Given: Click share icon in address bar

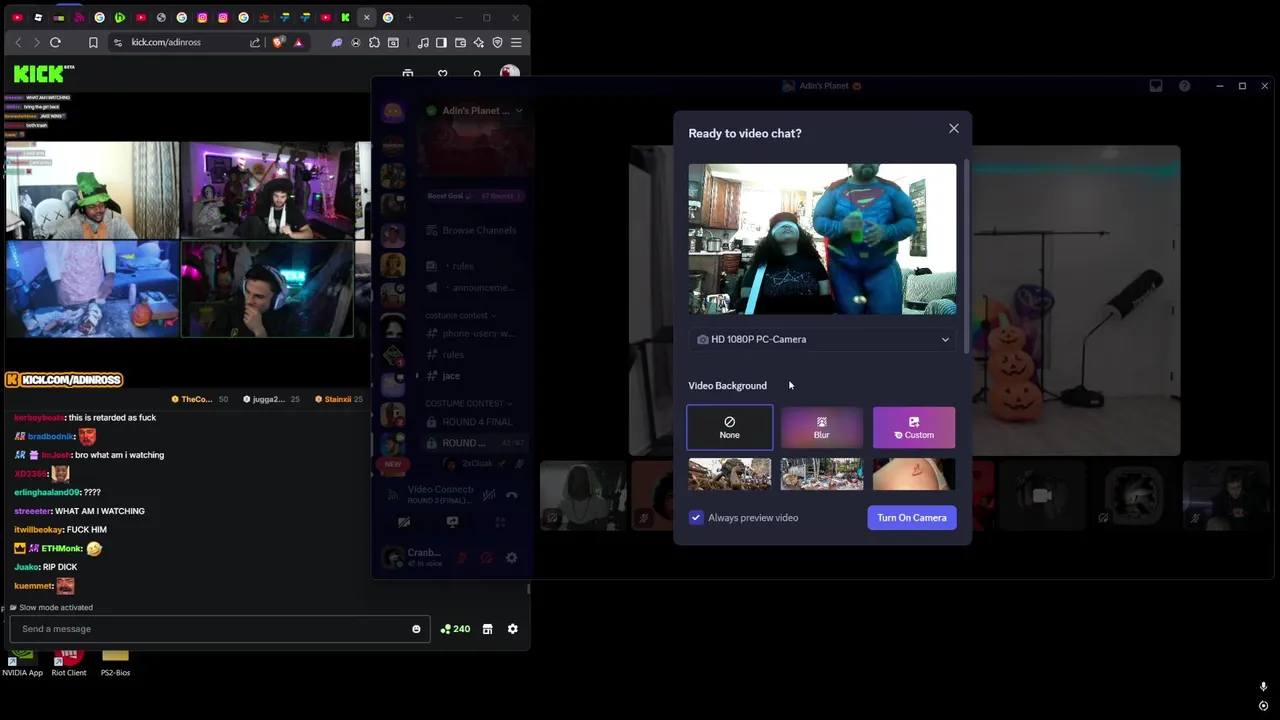Looking at the screenshot, I should pos(255,42).
